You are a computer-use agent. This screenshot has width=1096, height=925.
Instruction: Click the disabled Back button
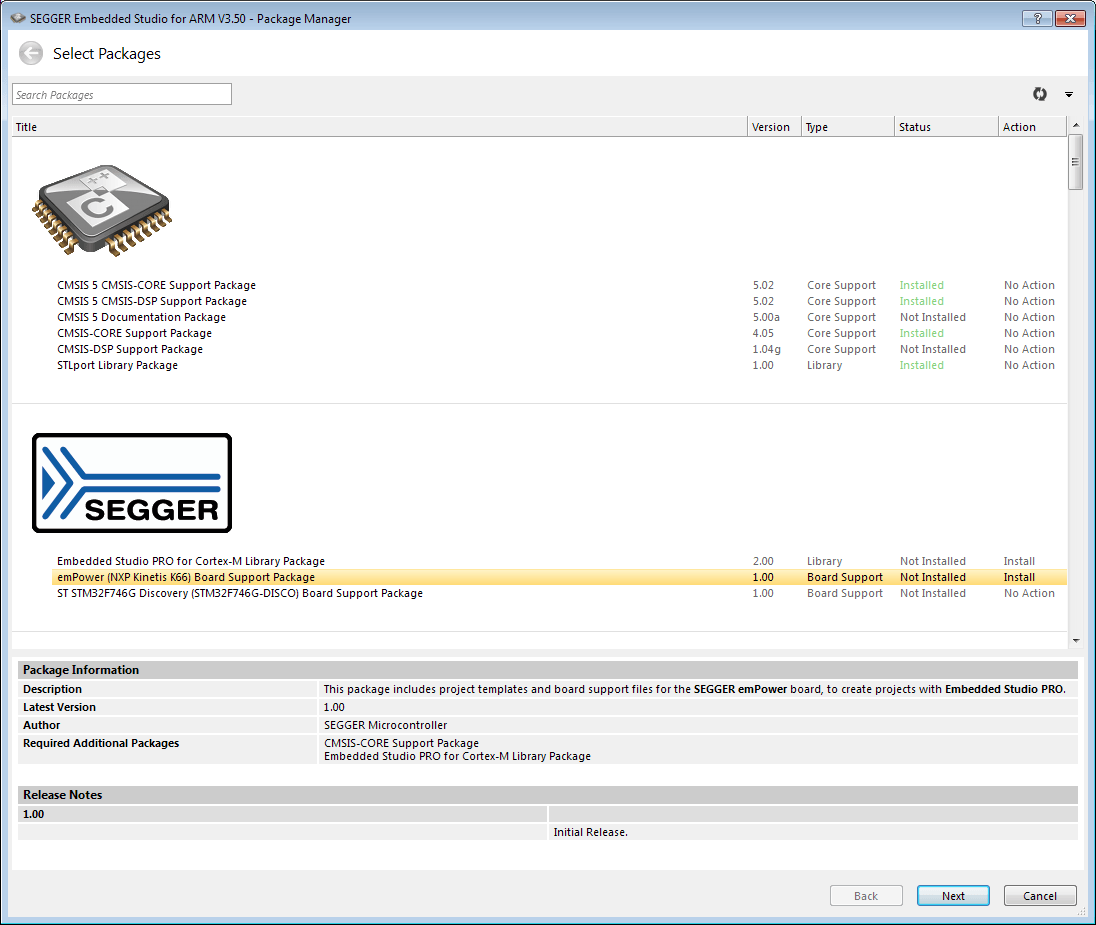(x=866, y=896)
